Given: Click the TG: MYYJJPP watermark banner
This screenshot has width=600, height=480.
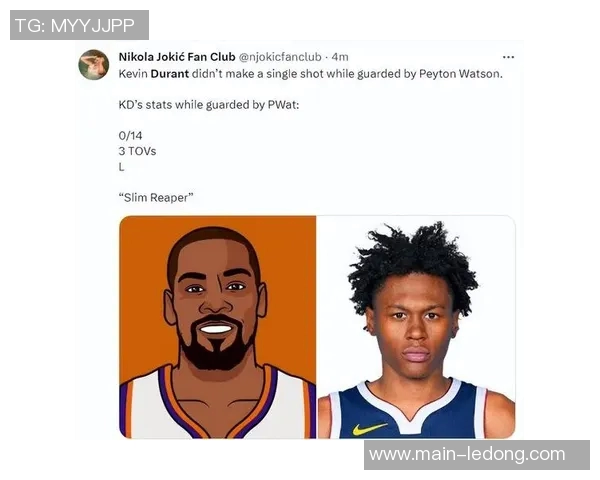Looking at the screenshot, I should click(79, 25).
